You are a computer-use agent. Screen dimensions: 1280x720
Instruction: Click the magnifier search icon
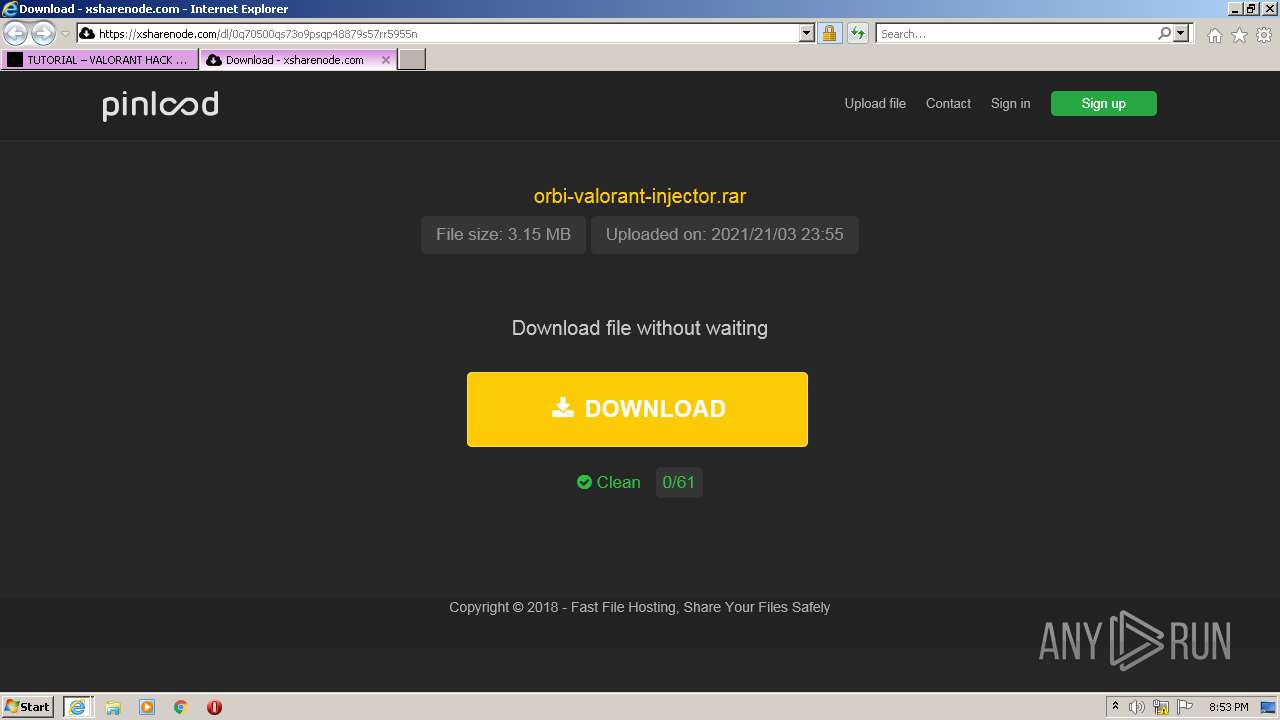[1164, 33]
